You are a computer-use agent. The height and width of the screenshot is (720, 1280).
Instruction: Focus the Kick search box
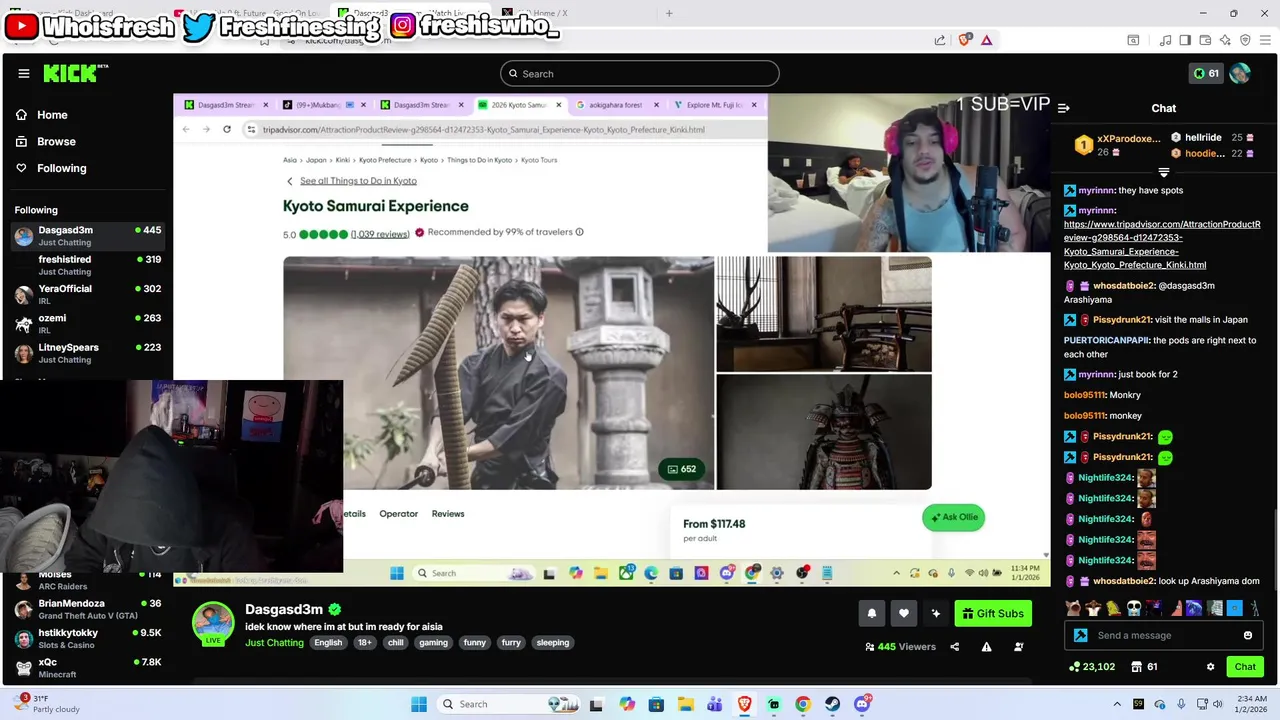[x=640, y=73]
